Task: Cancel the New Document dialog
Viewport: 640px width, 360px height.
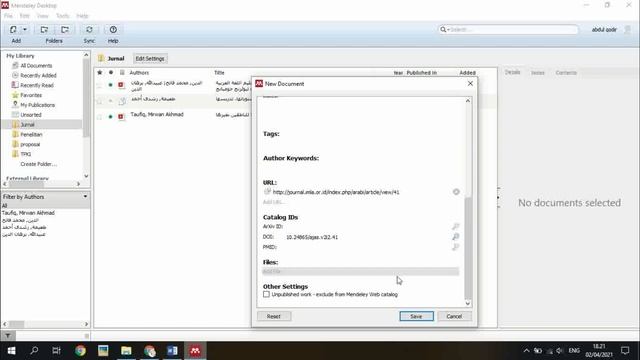Action: pos(454,316)
